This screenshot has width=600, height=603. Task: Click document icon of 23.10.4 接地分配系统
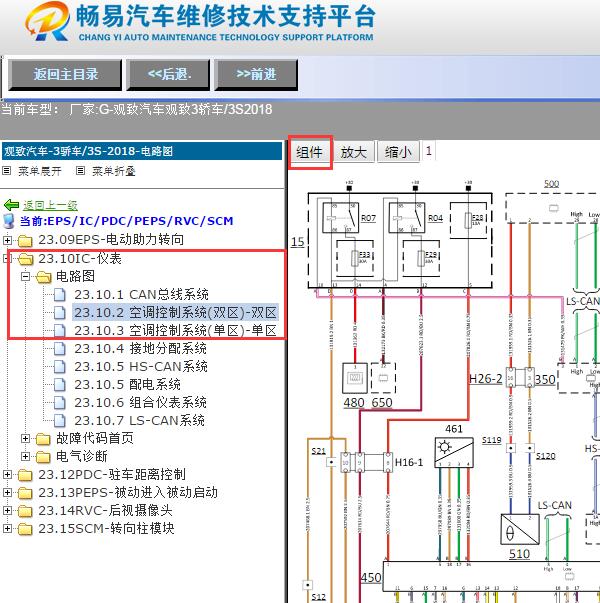[60, 349]
